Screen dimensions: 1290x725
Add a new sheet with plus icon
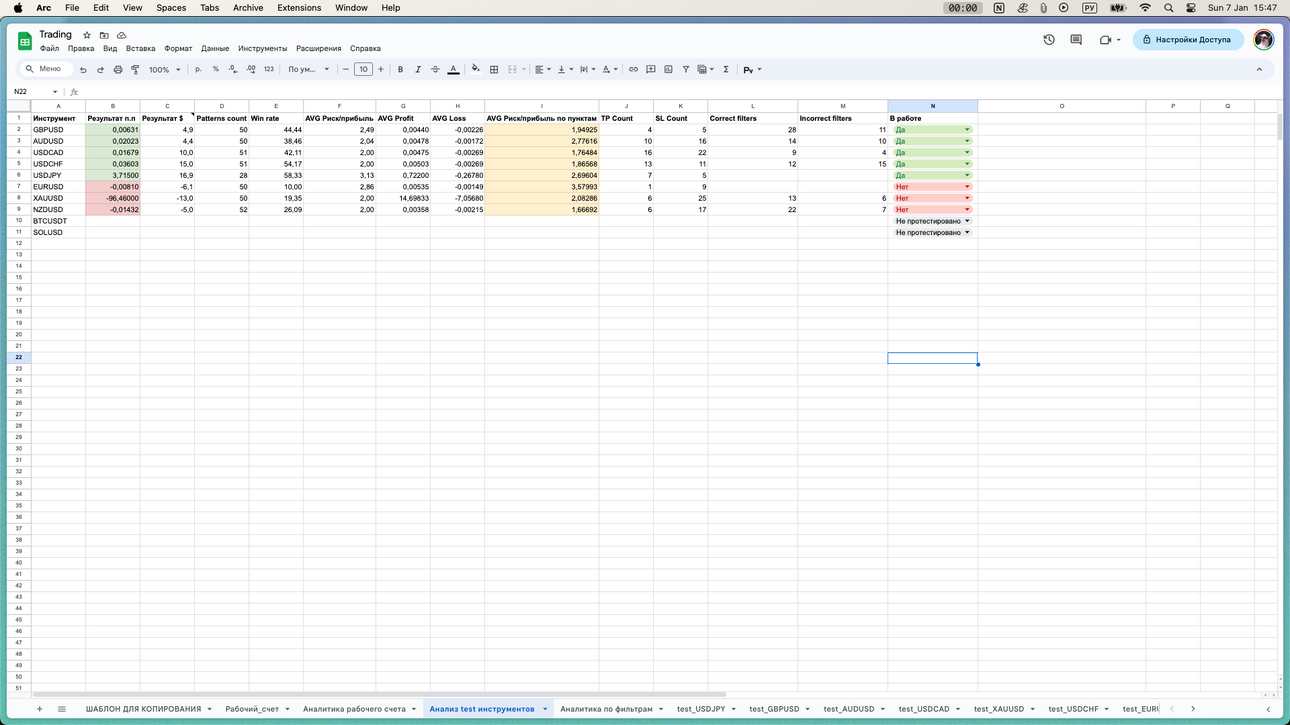[39, 709]
